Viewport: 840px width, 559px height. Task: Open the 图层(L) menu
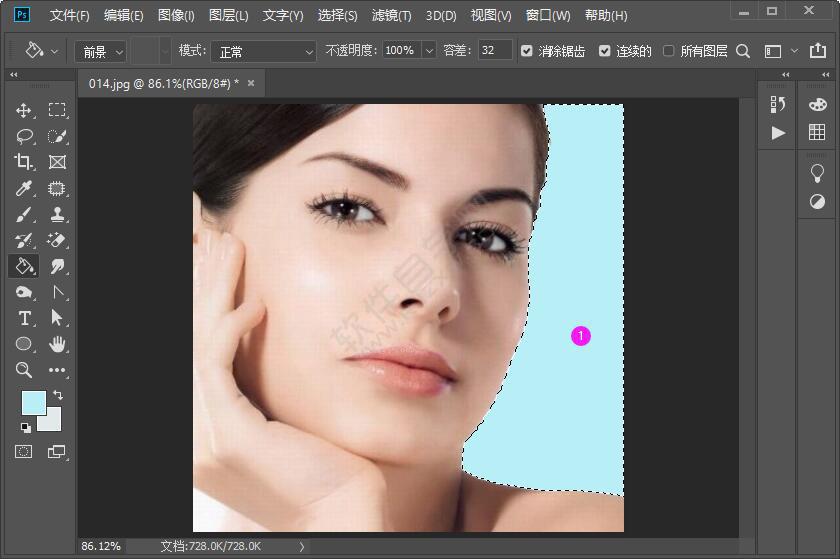(x=229, y=16)
